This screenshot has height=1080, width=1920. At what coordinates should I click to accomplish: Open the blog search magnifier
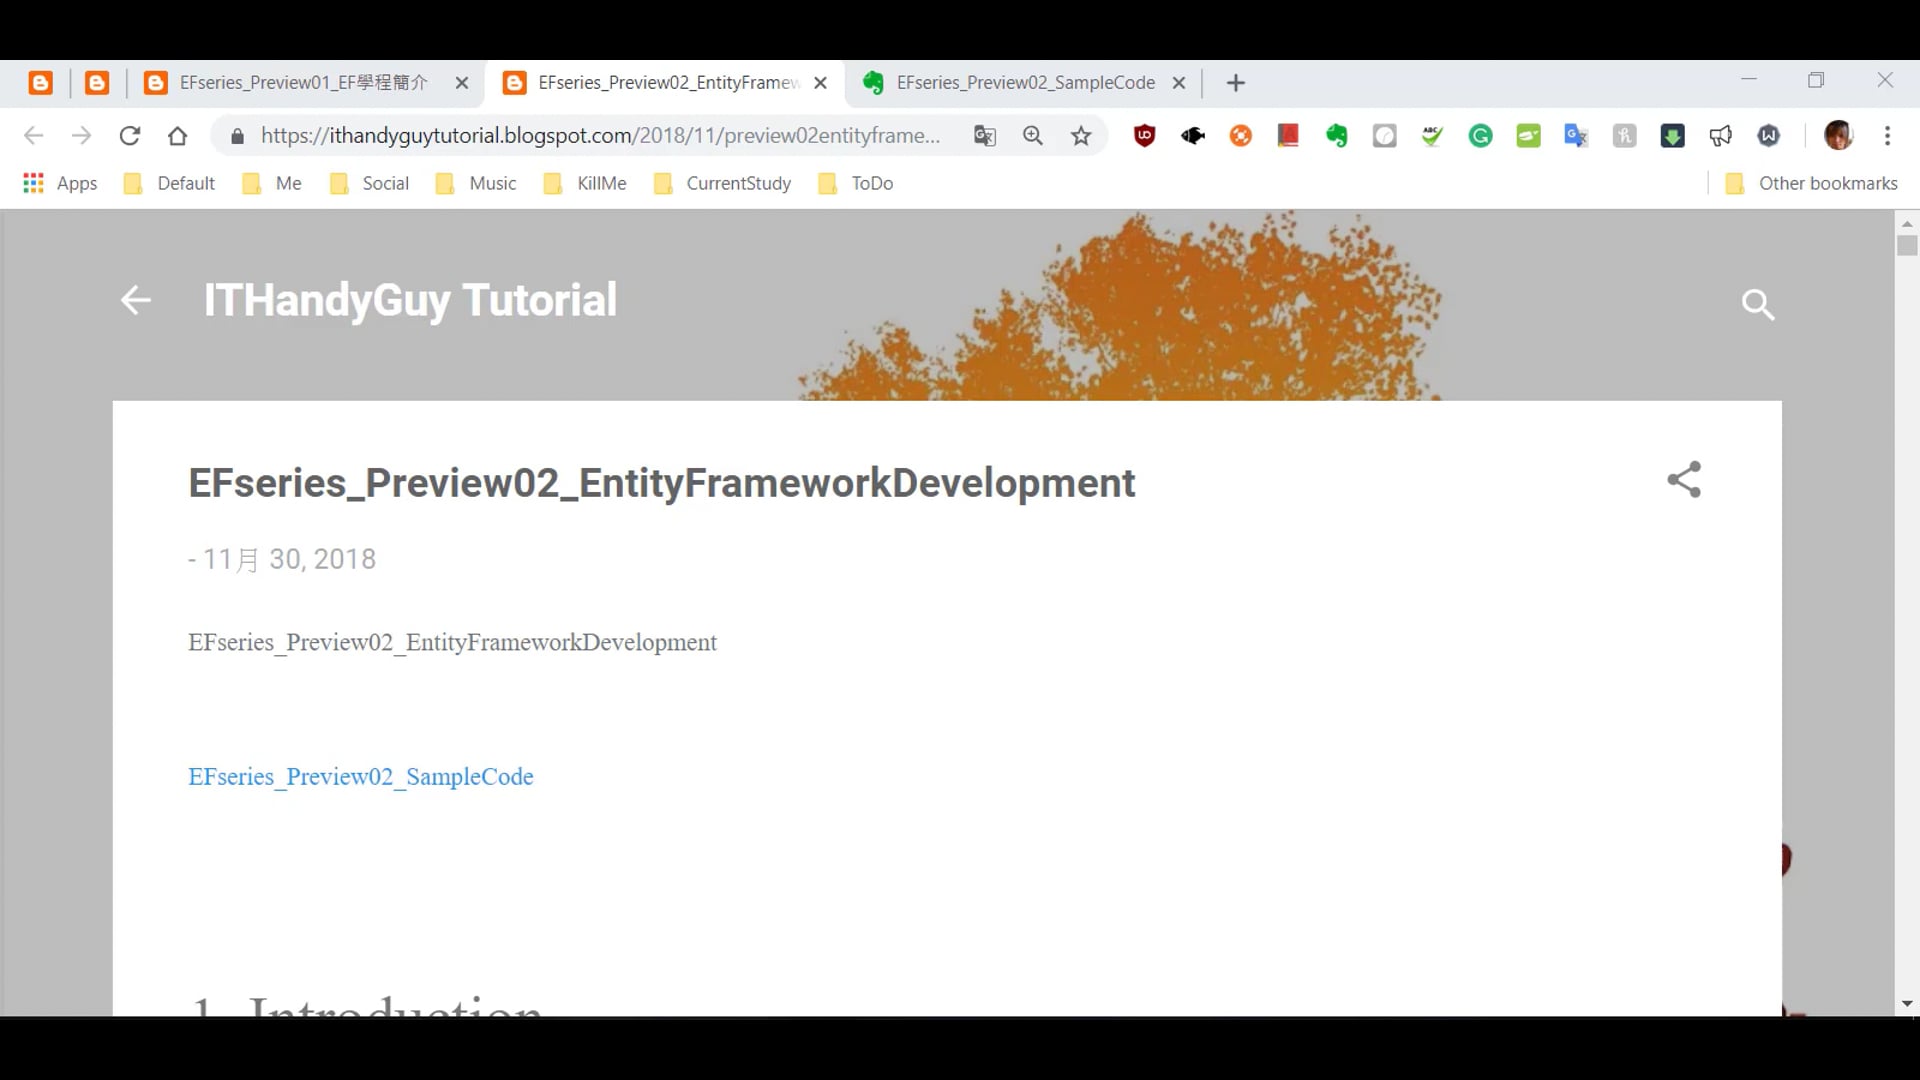pos(1757,304)
